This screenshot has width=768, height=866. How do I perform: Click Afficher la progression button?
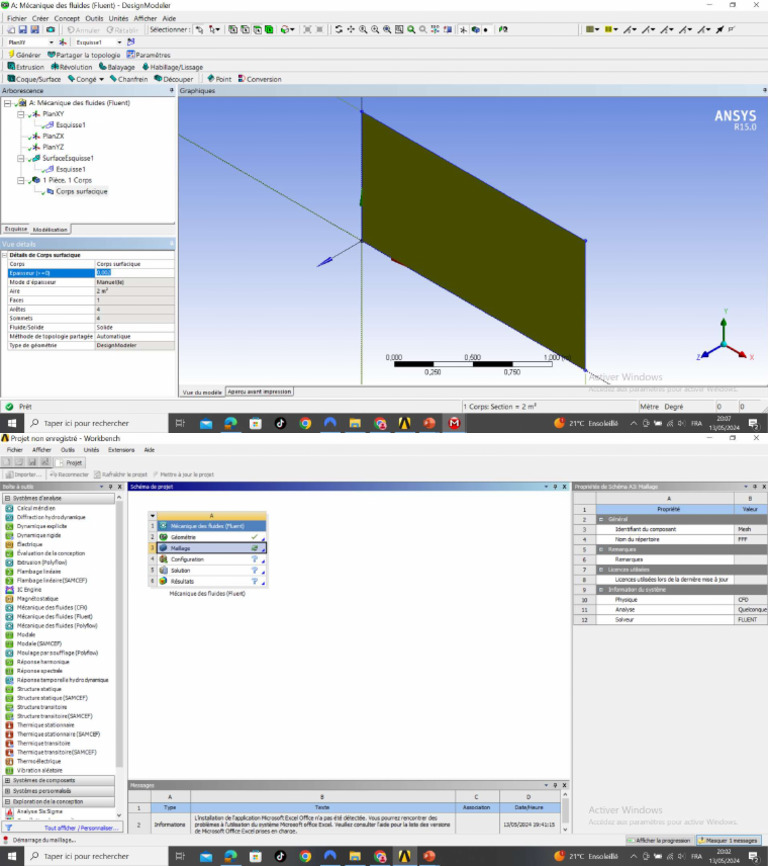pos(658,840)
